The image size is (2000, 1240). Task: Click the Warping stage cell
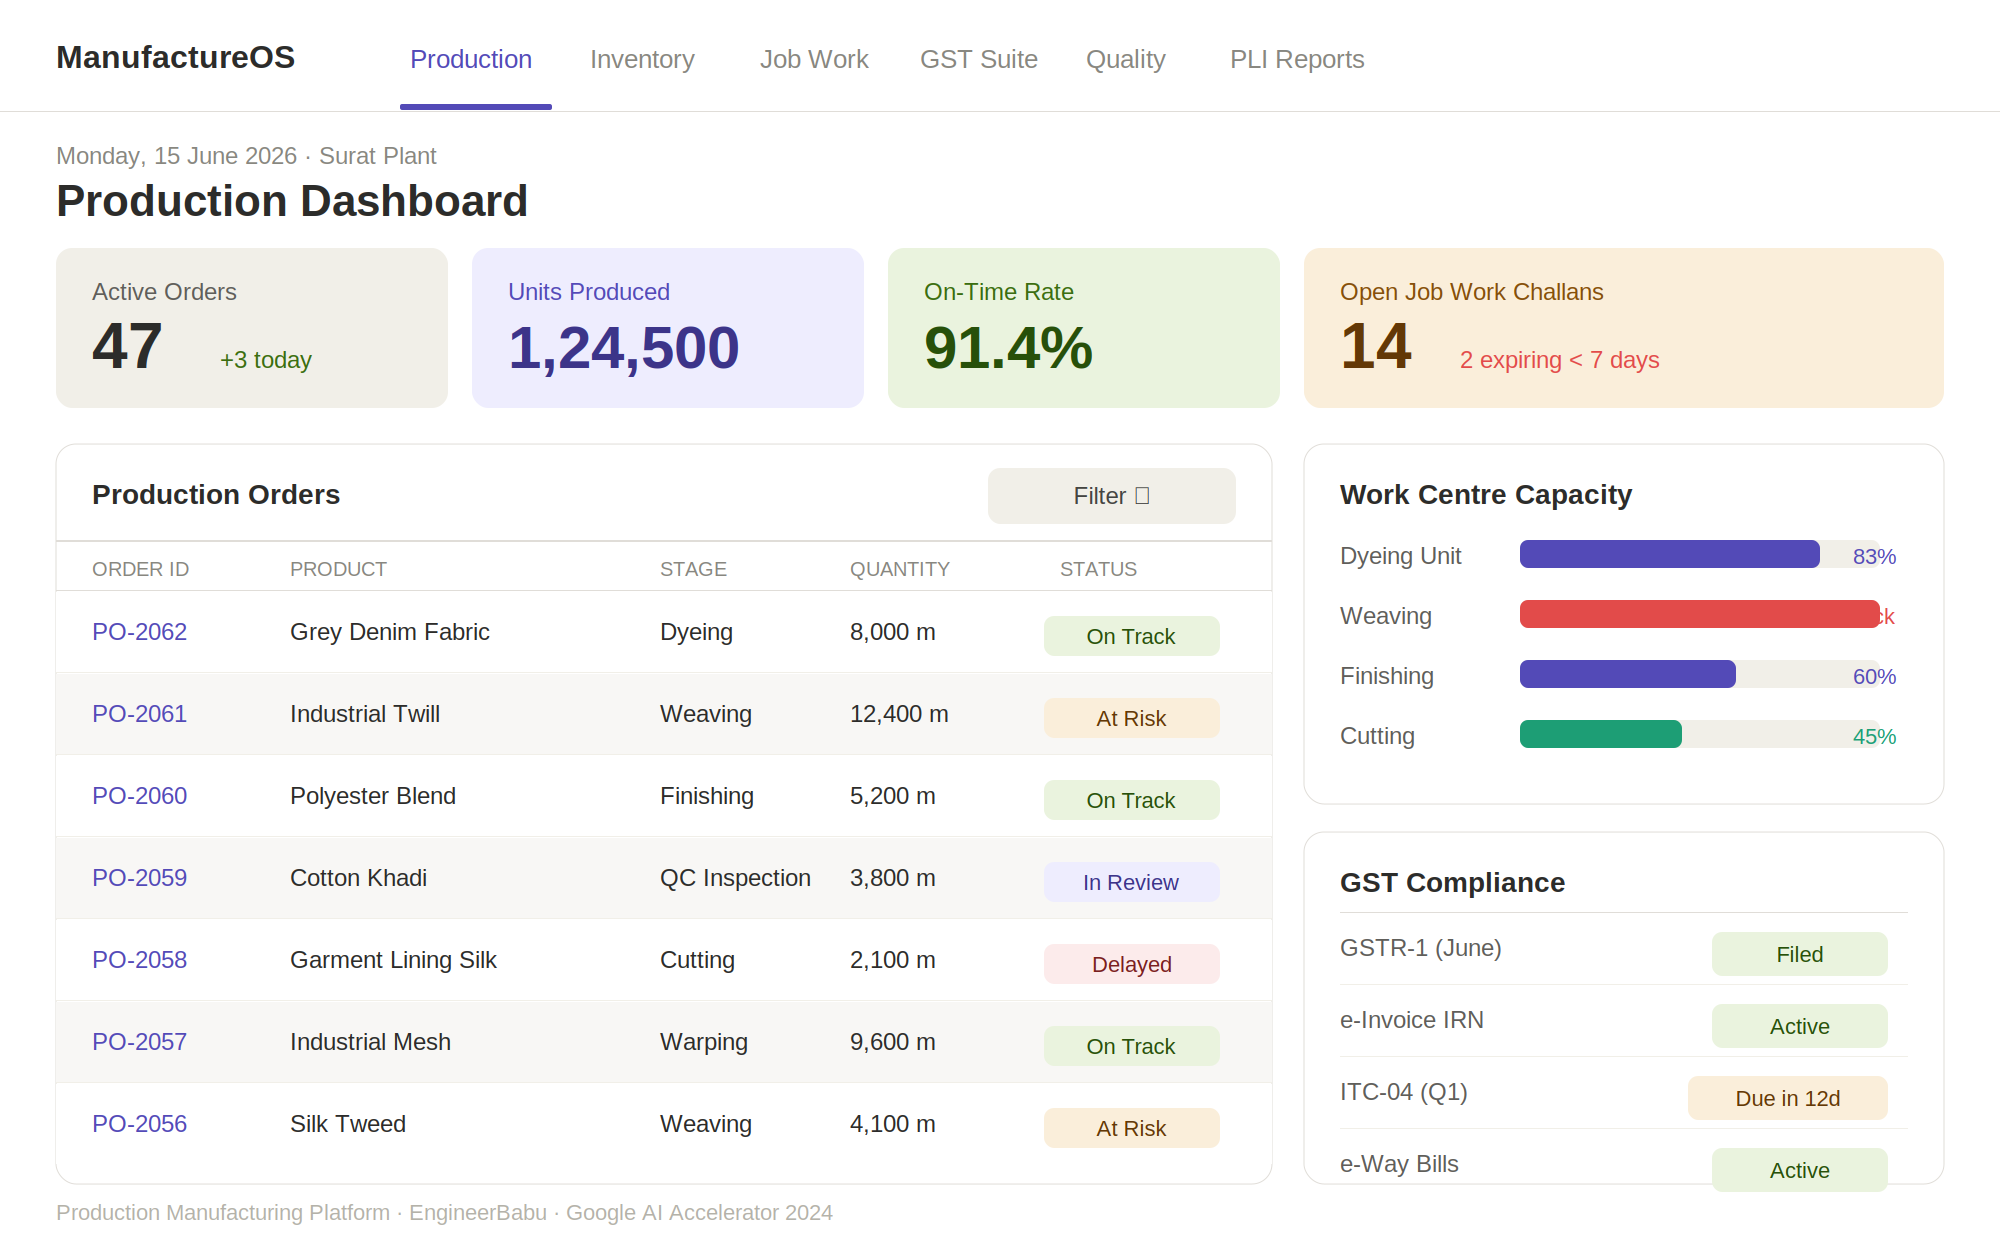(704, 1042)
